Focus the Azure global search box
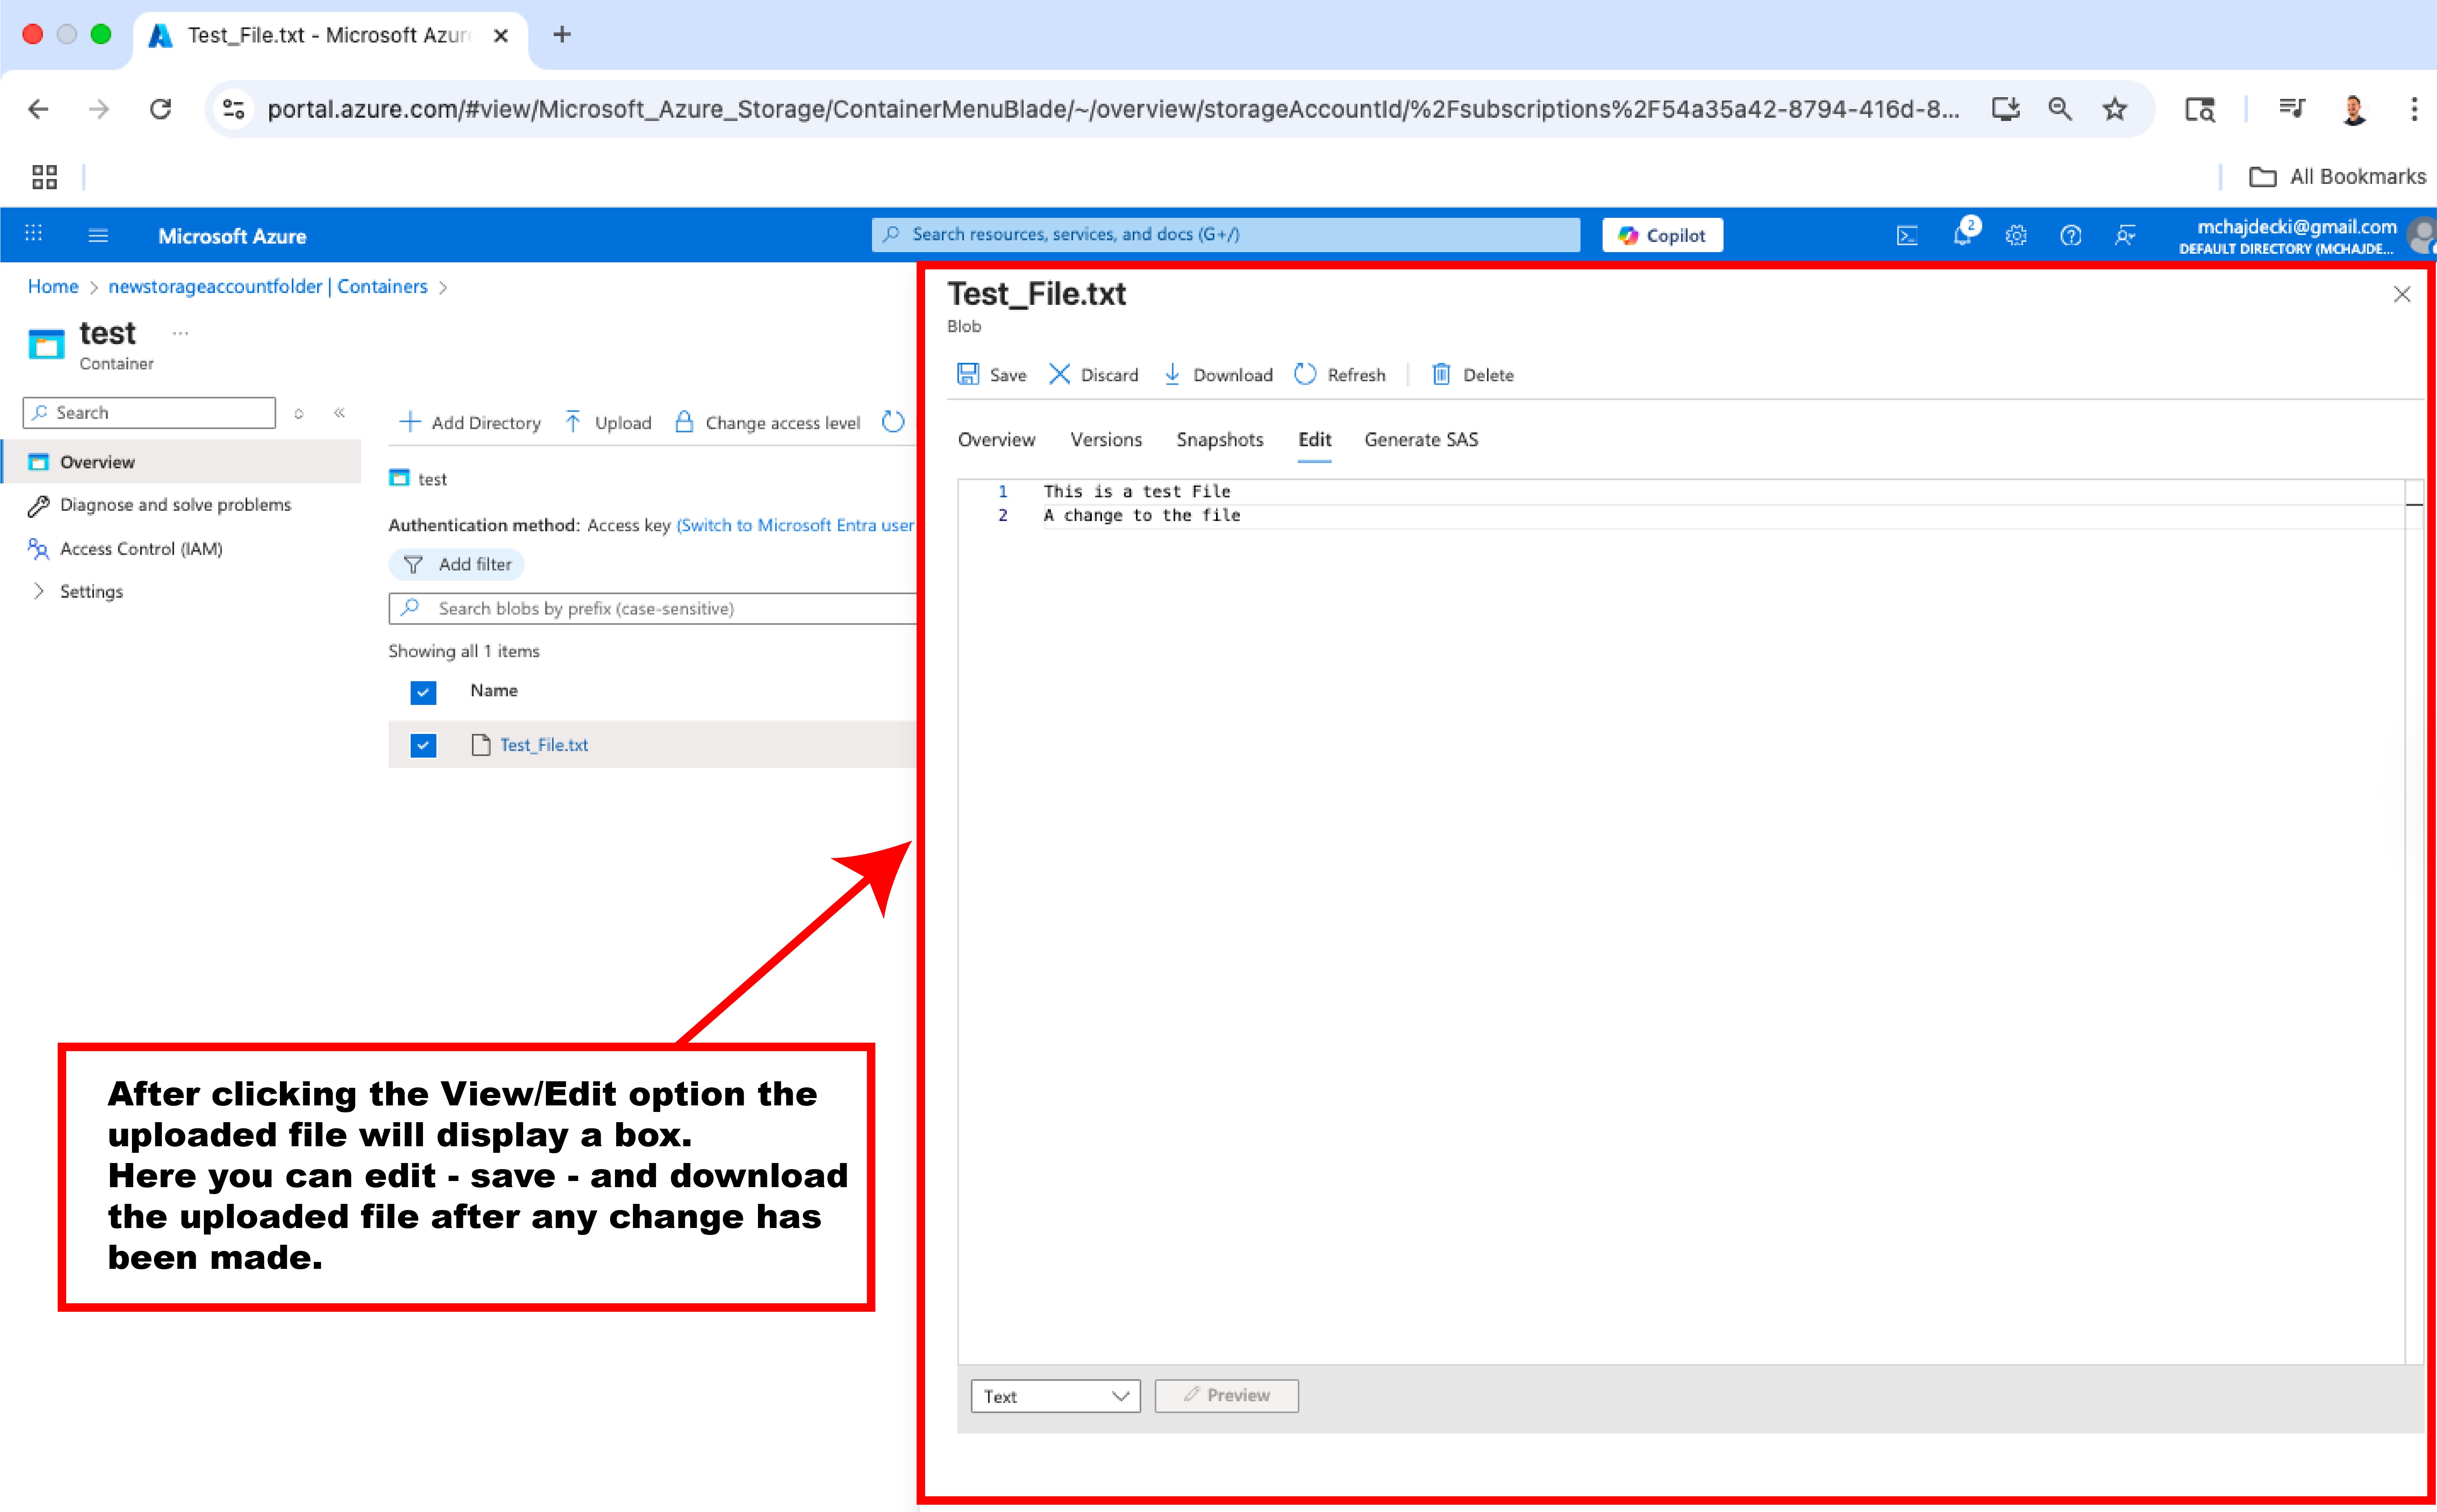 tap(1225, 234)
